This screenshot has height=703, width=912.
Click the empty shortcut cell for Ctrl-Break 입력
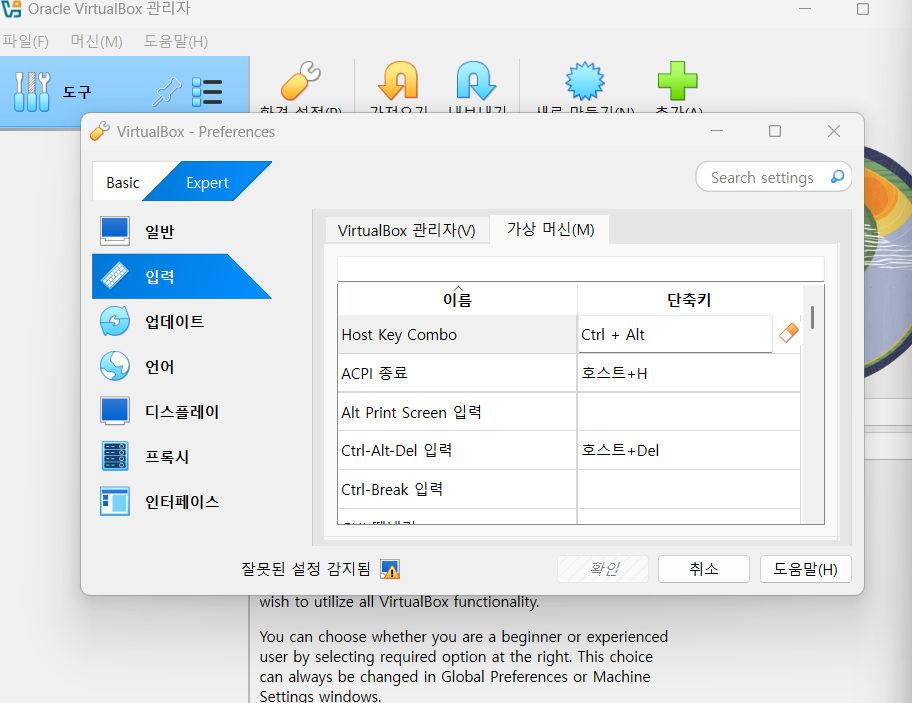689,489
